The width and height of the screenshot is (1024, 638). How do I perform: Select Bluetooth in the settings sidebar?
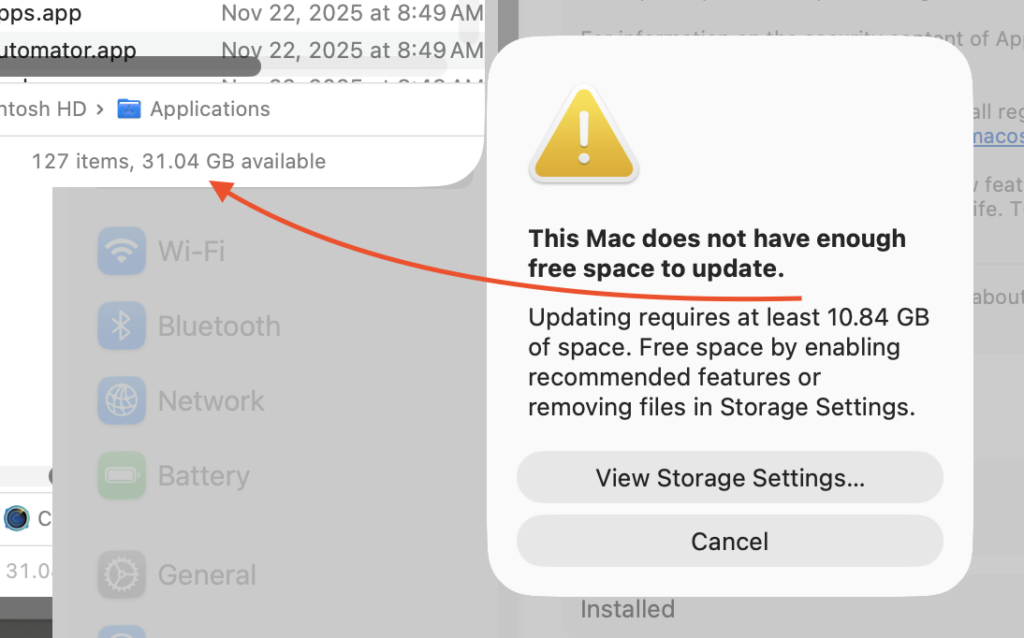click(218, 326)
